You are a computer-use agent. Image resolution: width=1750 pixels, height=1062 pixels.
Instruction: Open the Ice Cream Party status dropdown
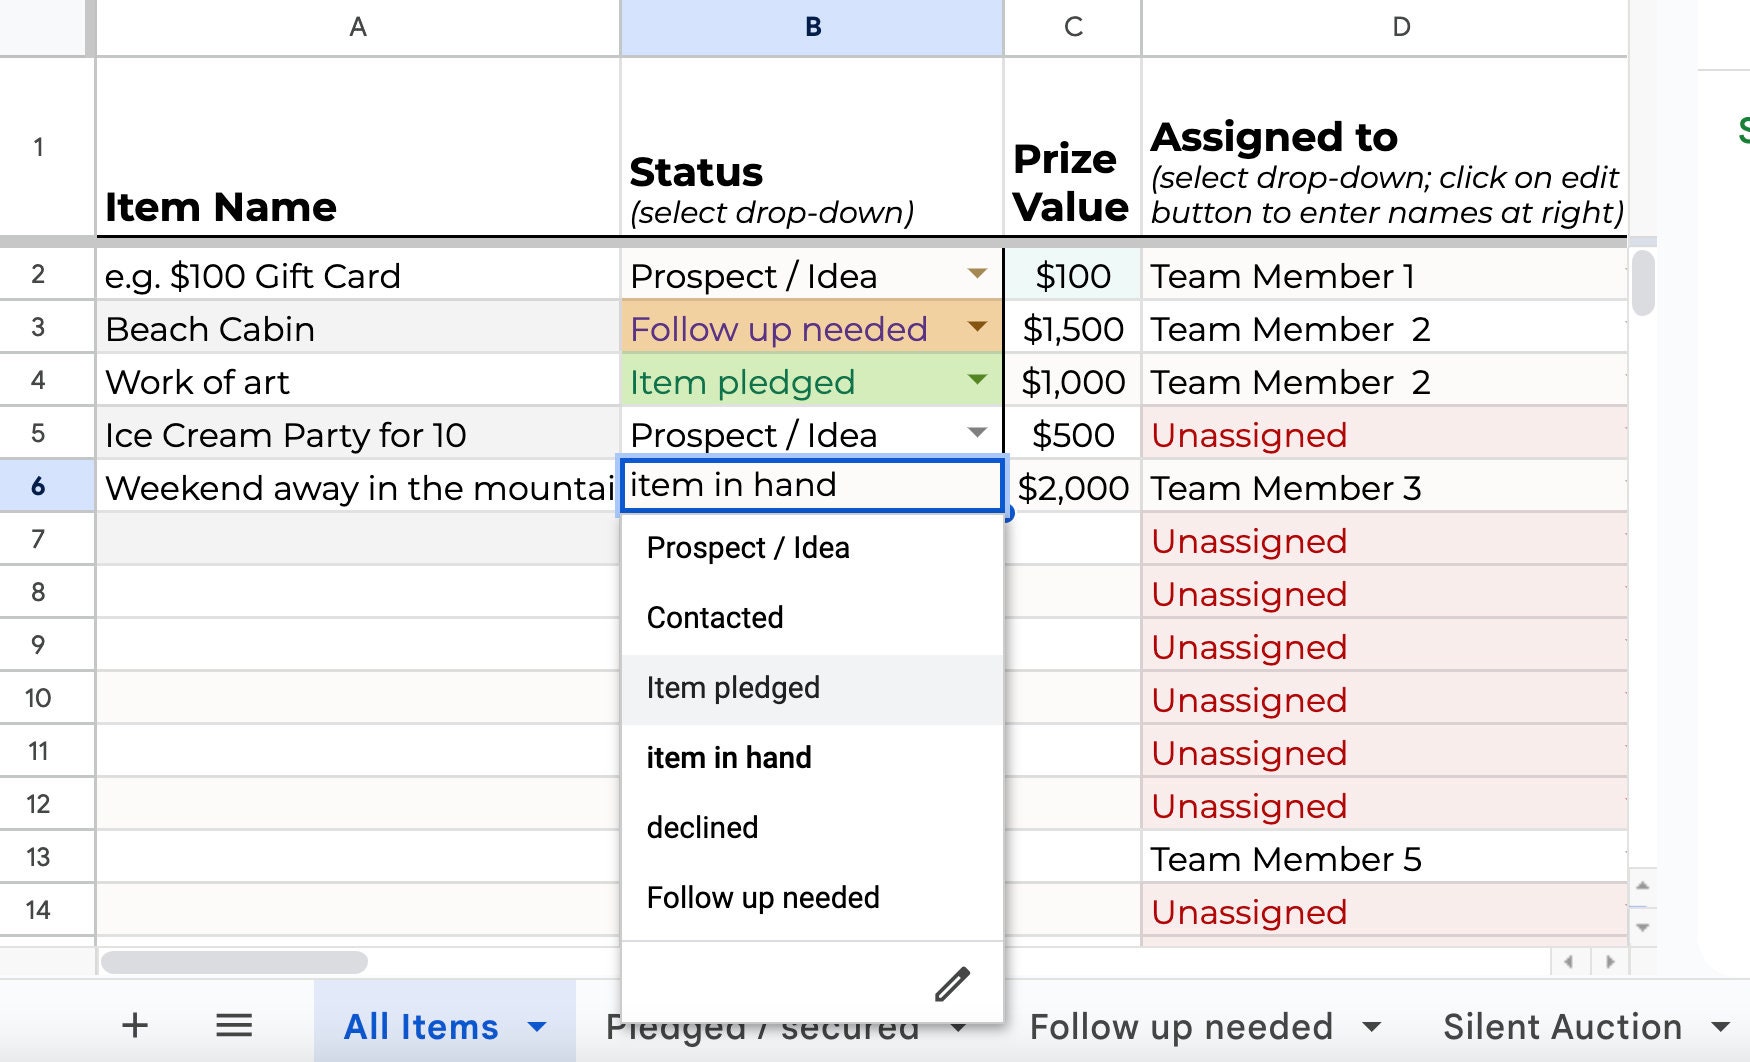(977, 433)
